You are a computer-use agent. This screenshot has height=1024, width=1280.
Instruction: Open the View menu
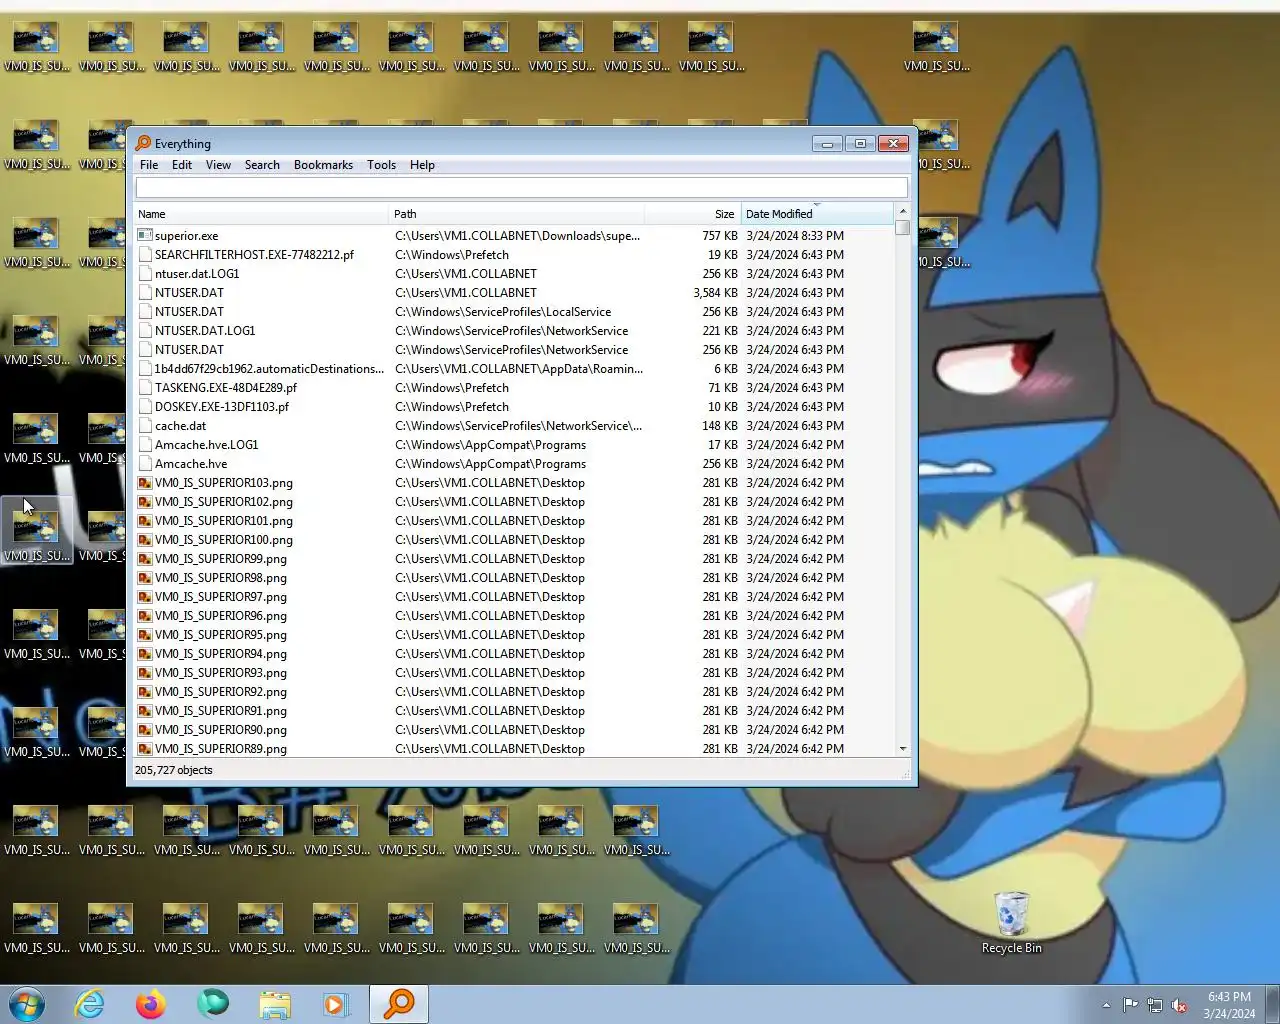click(x=218, y=165)
